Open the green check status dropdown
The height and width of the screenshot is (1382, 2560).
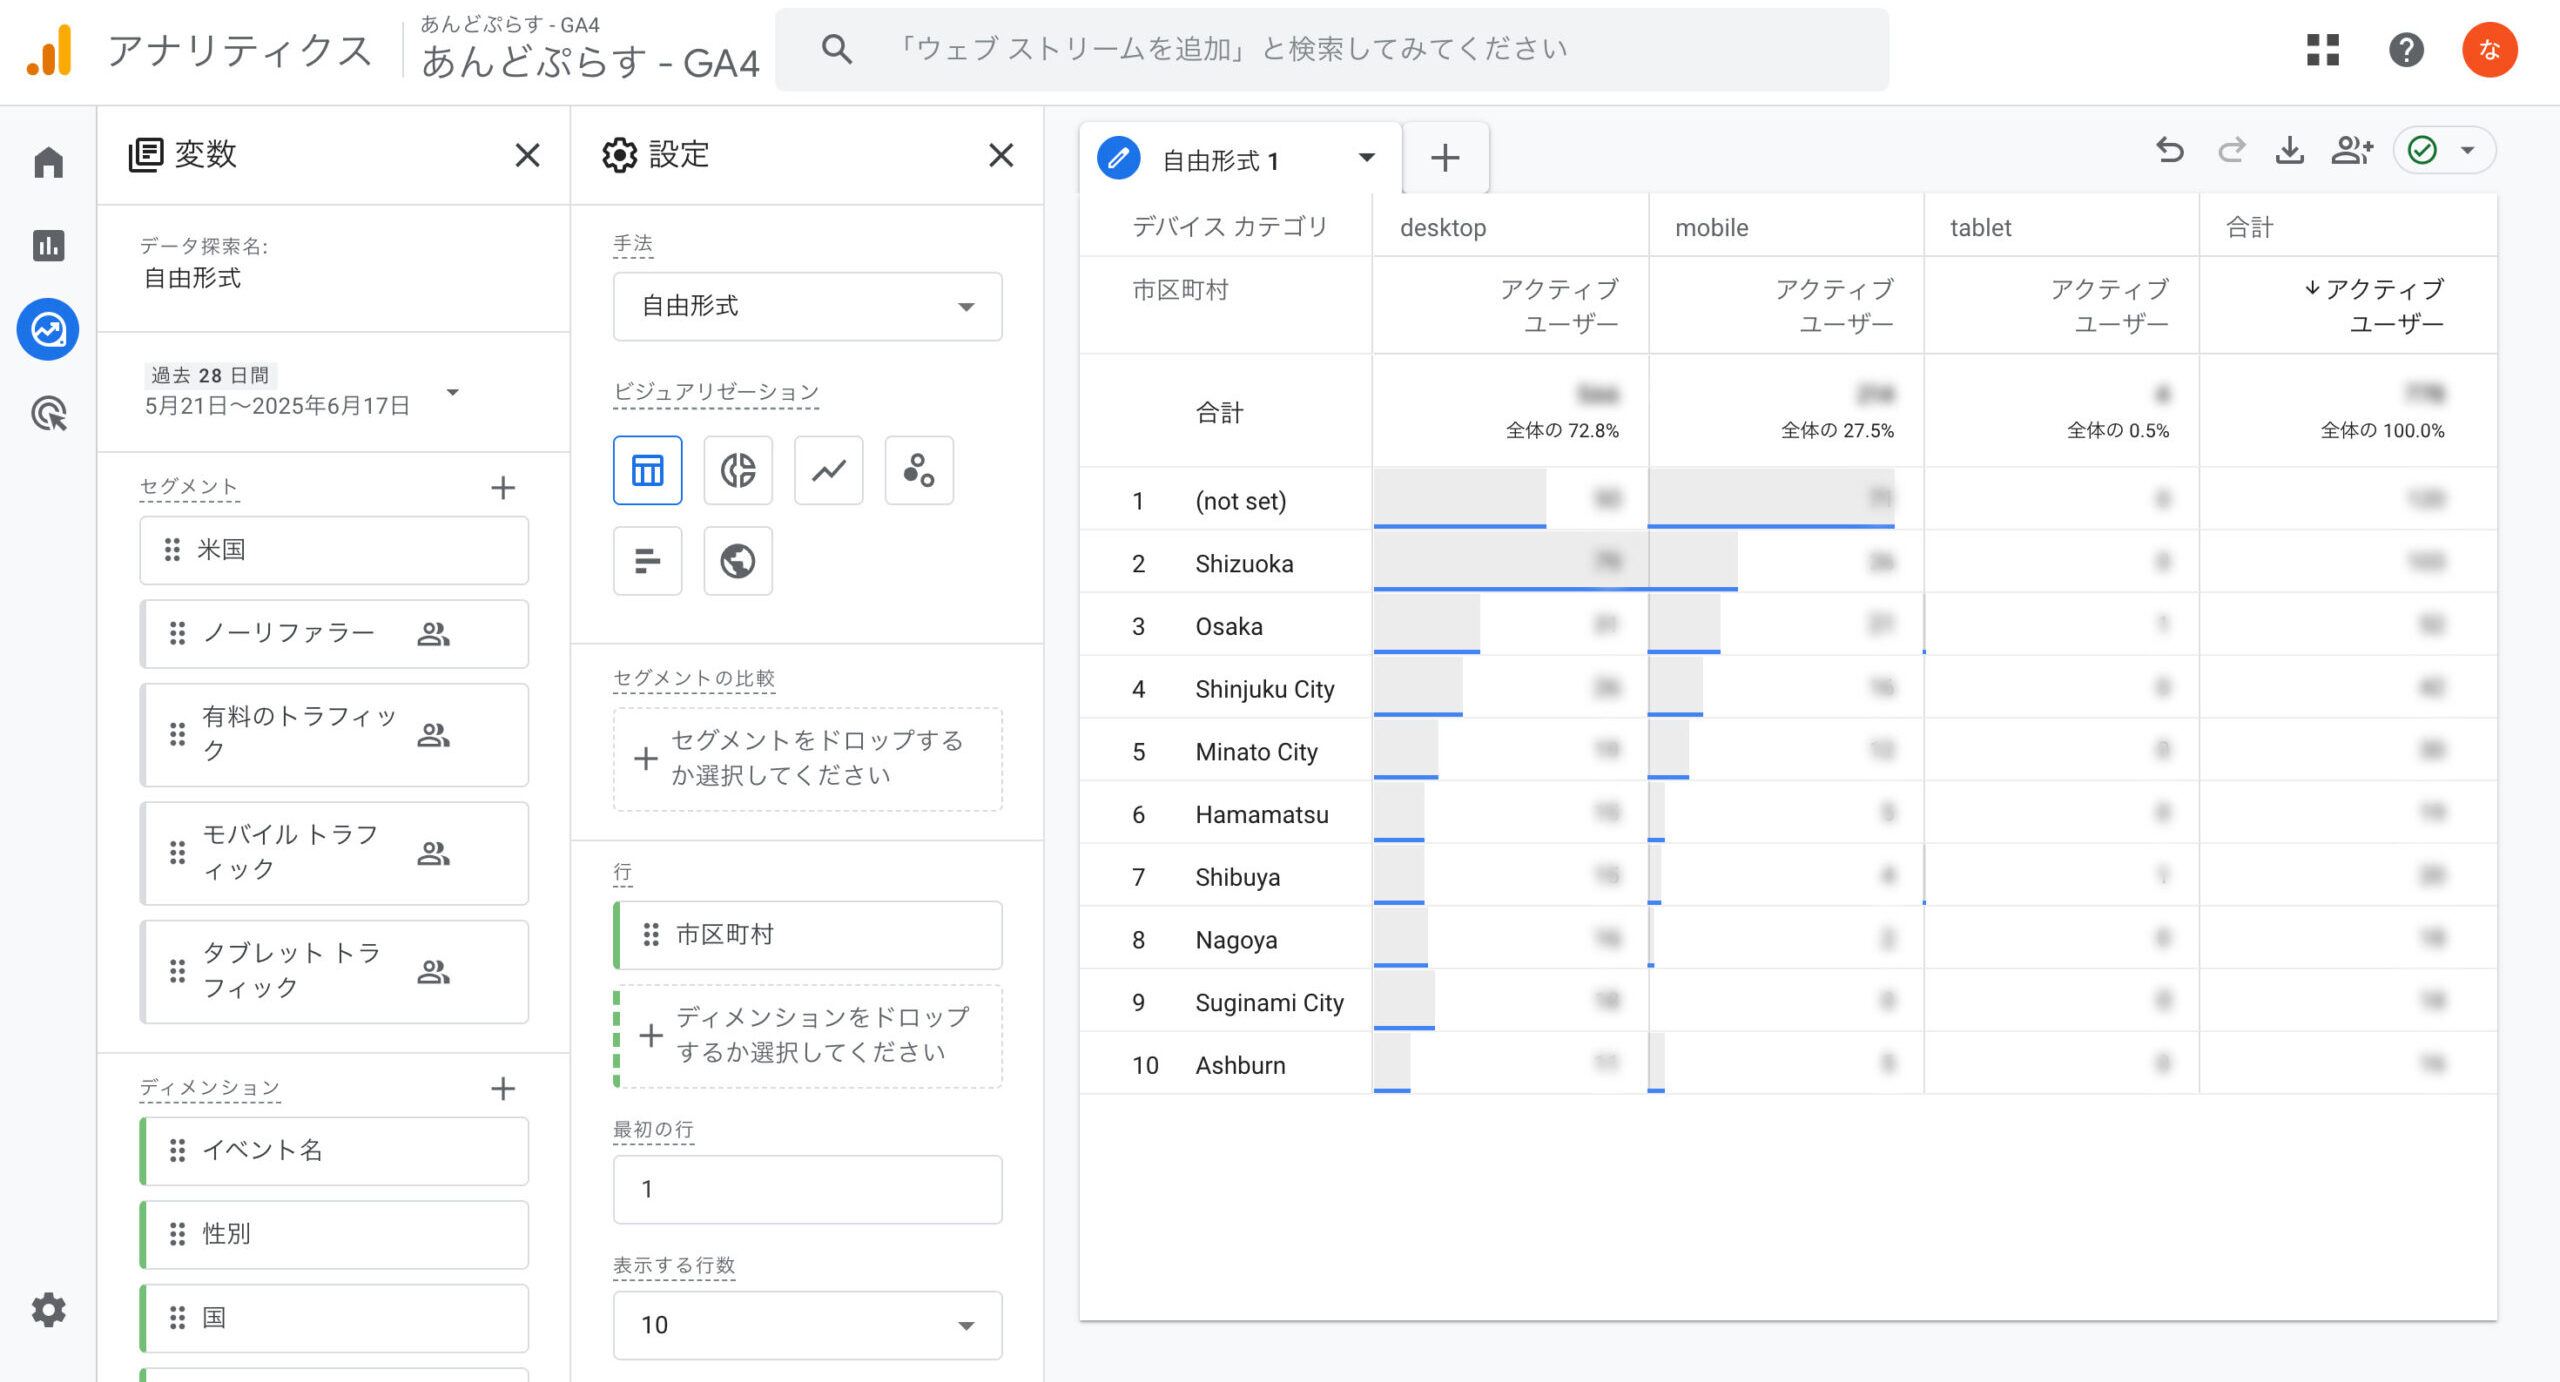(2445, 151)
